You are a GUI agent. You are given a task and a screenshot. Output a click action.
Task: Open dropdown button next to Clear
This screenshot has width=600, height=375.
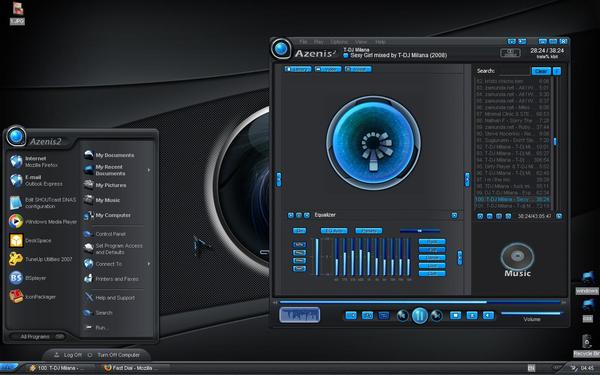[x=557, y=71]
